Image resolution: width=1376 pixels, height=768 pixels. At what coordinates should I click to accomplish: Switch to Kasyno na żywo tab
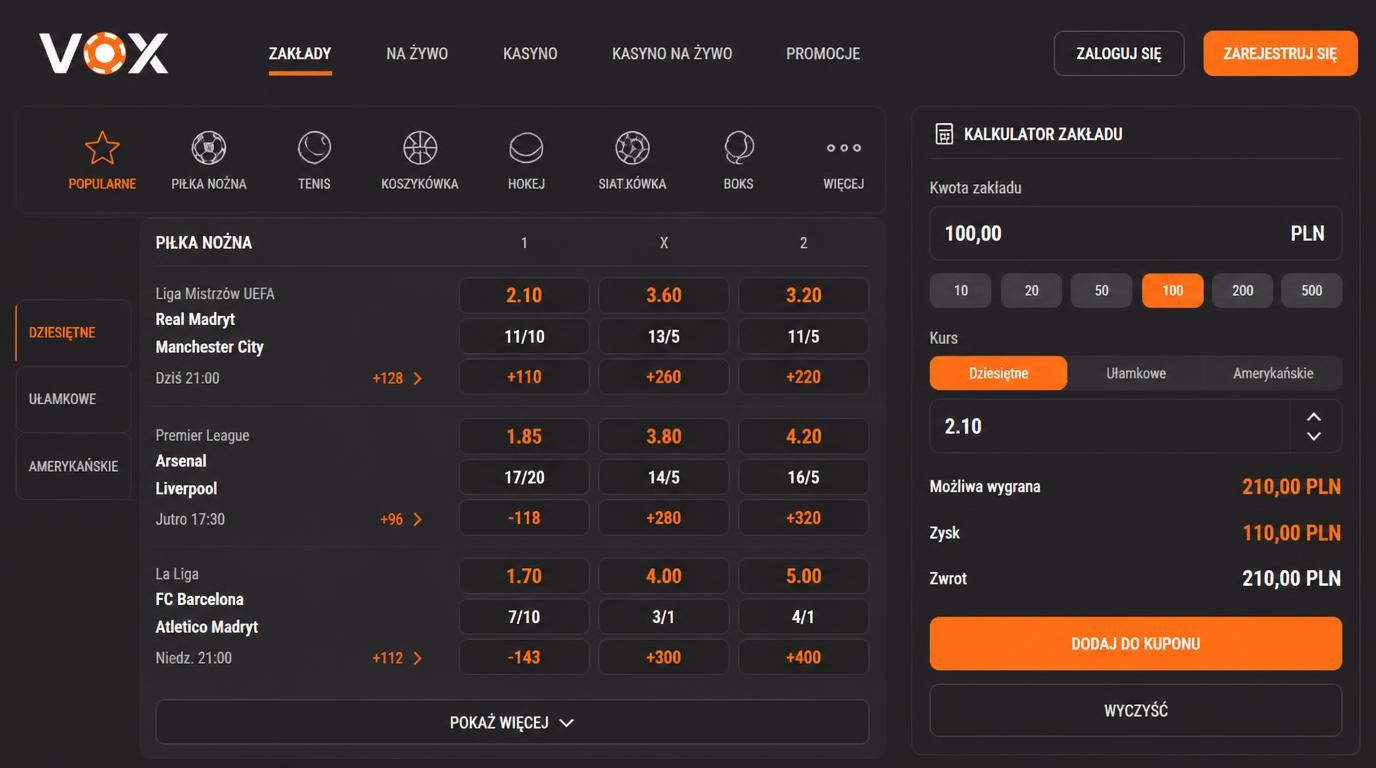click(672, 54)
